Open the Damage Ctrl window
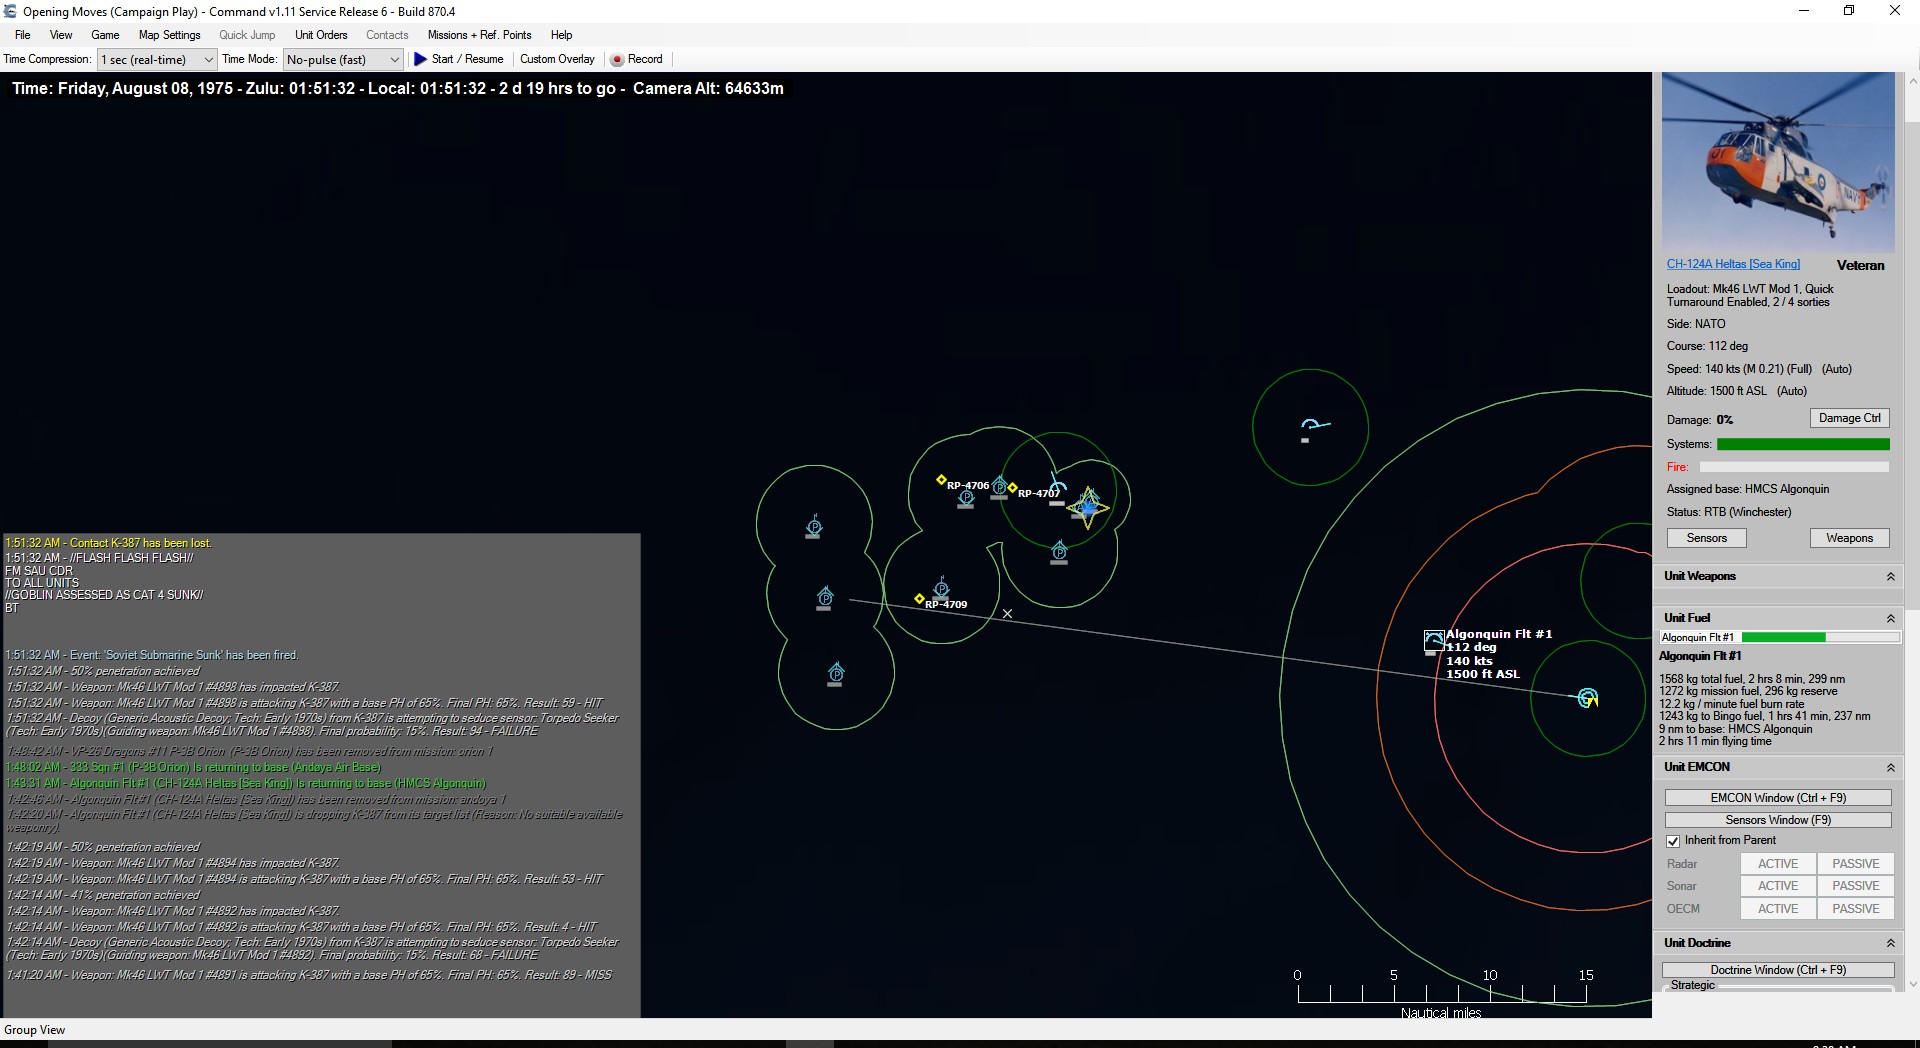Image resolution: width=1920 pixels, height=1048 pixels. (x=1849, y=418)
